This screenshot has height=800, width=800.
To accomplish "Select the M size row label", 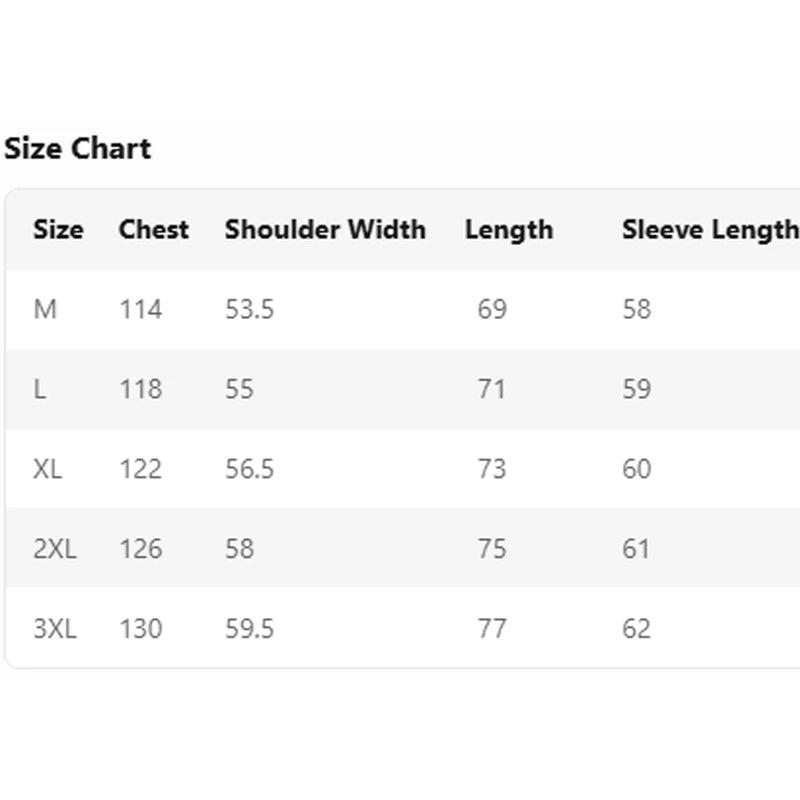I will (45, 310).
